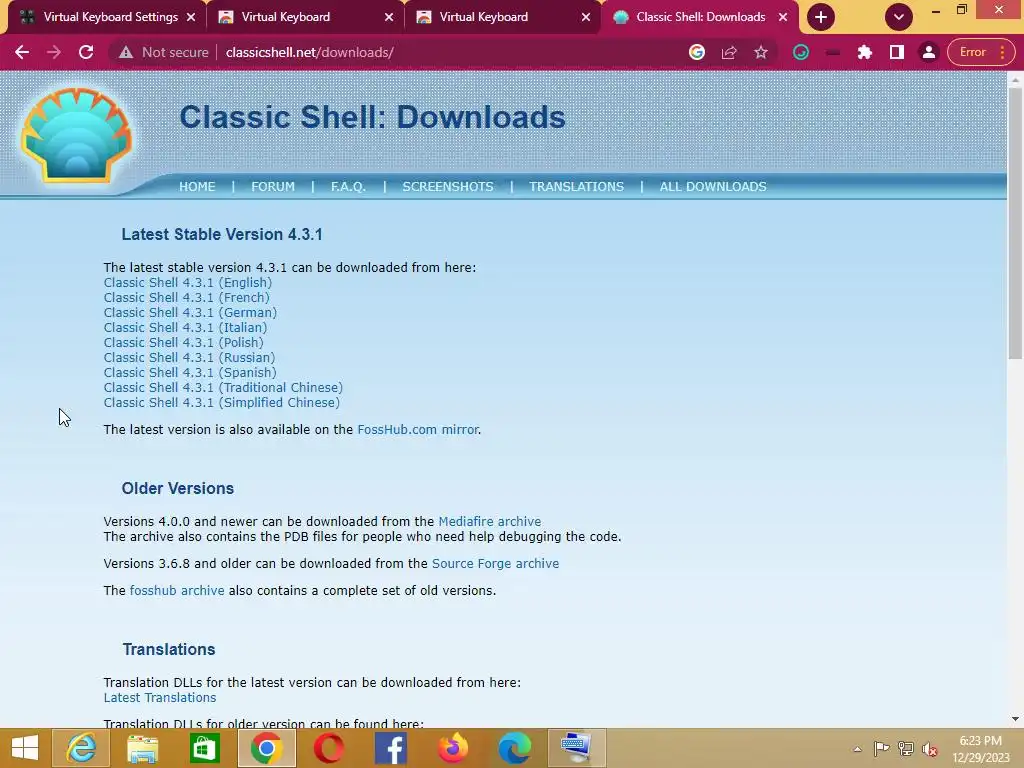Bookmark this page with the star
Image resolution: width=1024 pixels, height=768 pixels.
tap(761, 52)
